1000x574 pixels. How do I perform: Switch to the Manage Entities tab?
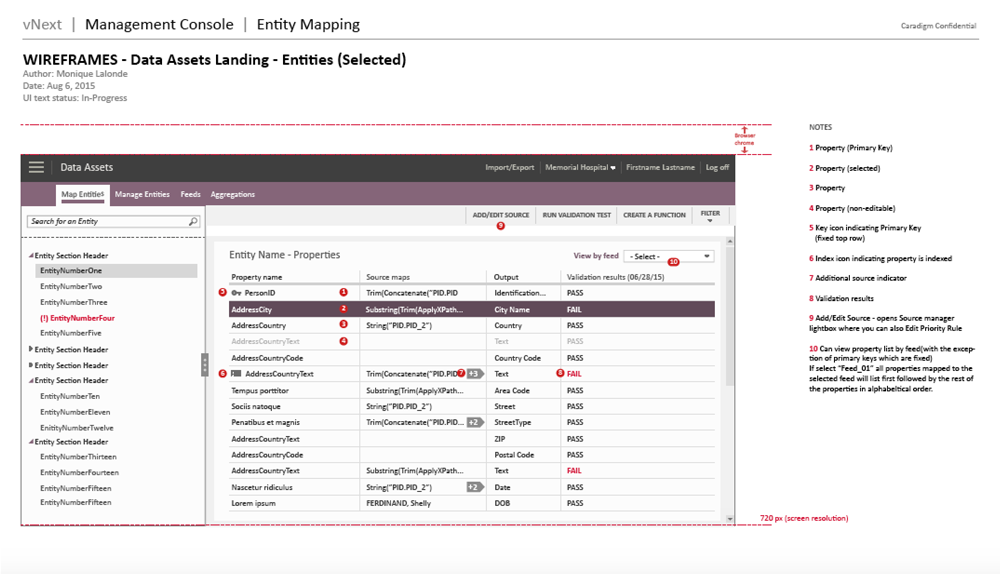142,194
